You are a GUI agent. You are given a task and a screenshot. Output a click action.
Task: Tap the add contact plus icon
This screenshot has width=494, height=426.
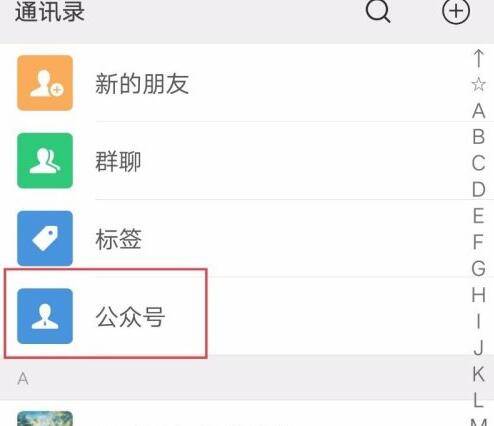click(456, 11)
